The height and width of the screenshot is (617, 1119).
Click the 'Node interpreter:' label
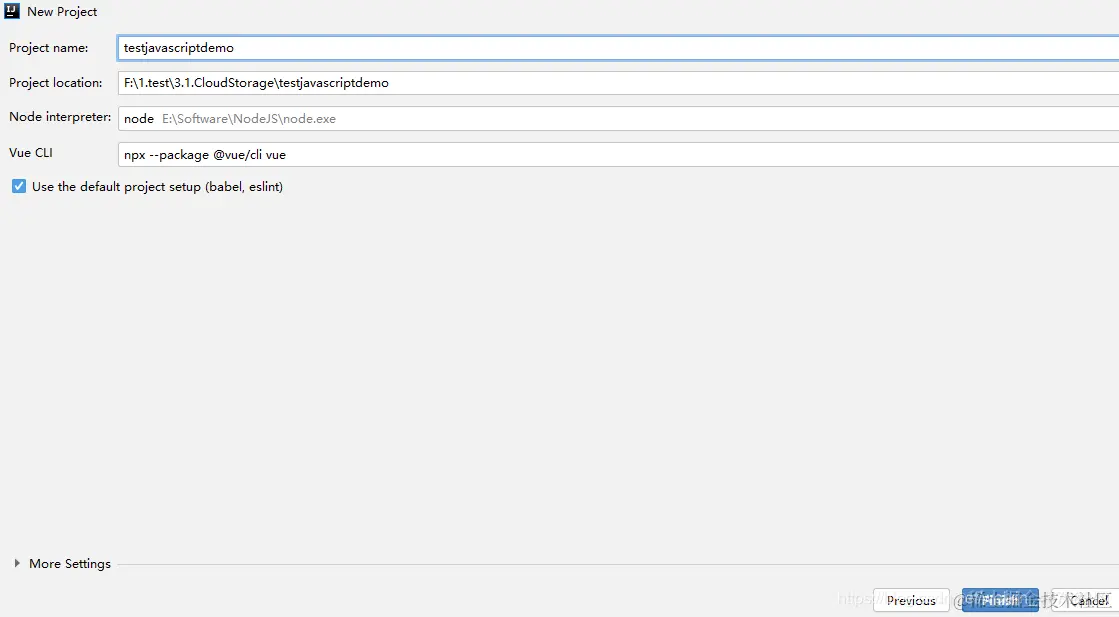(60, 117)
